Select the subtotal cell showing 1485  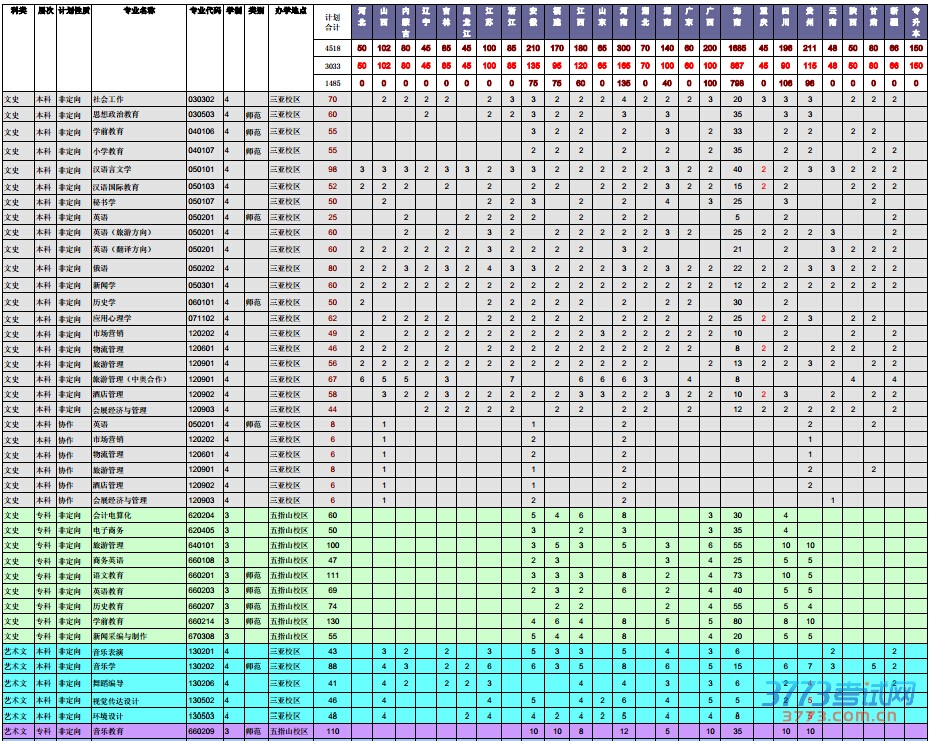(333, 83)
